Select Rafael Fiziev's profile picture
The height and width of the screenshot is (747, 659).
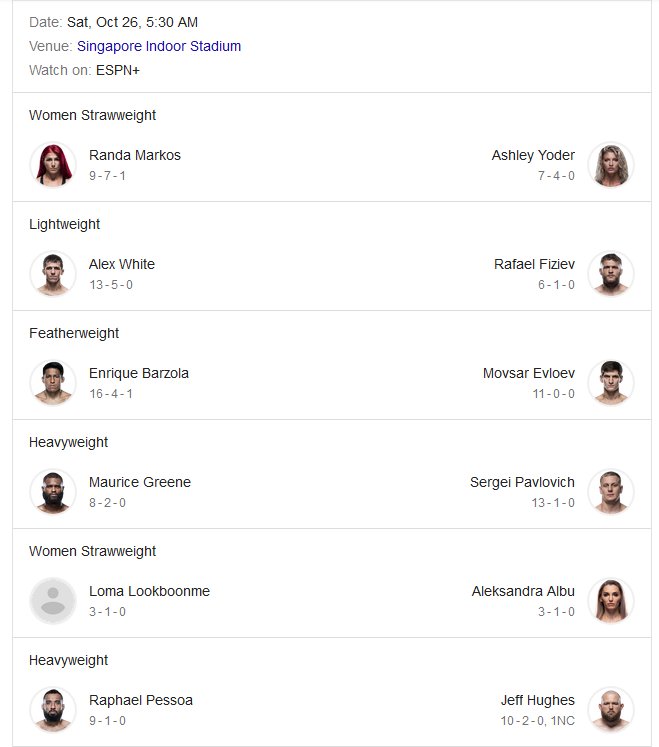point(610,274)
